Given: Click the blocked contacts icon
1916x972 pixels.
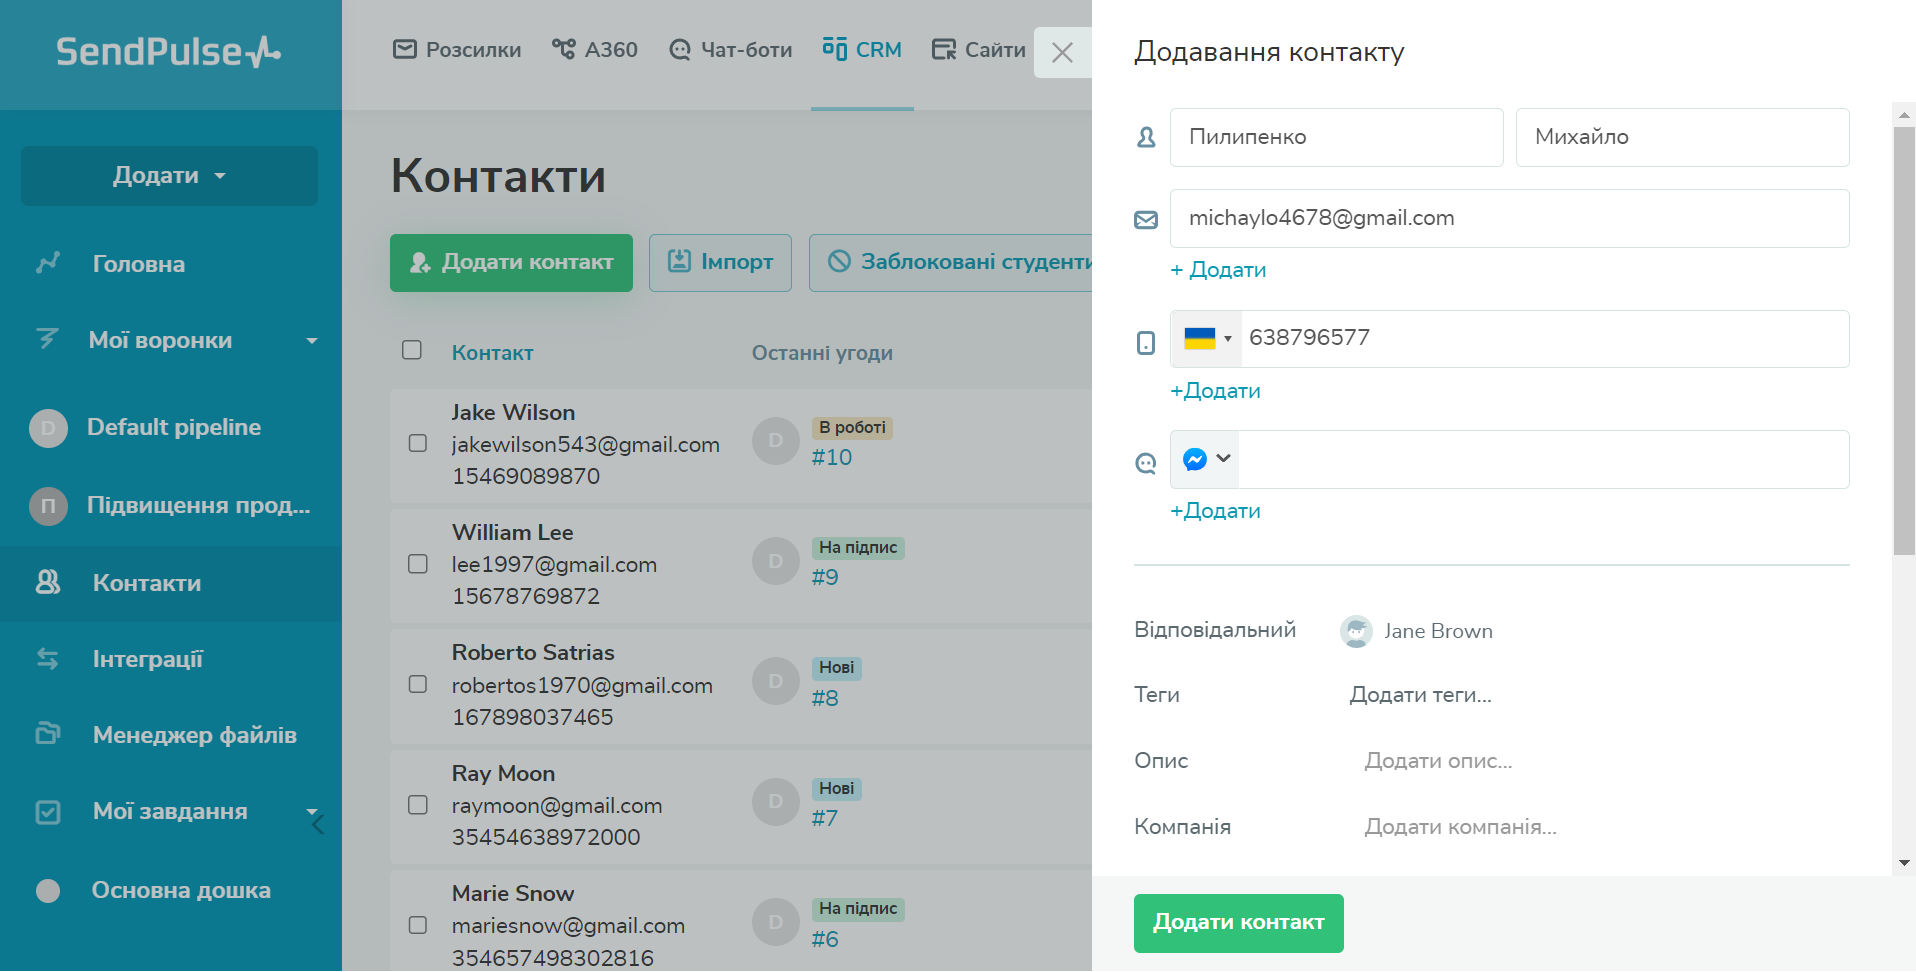Looking at the screenshot, I should pyautogui.click(x=839, y=262).
